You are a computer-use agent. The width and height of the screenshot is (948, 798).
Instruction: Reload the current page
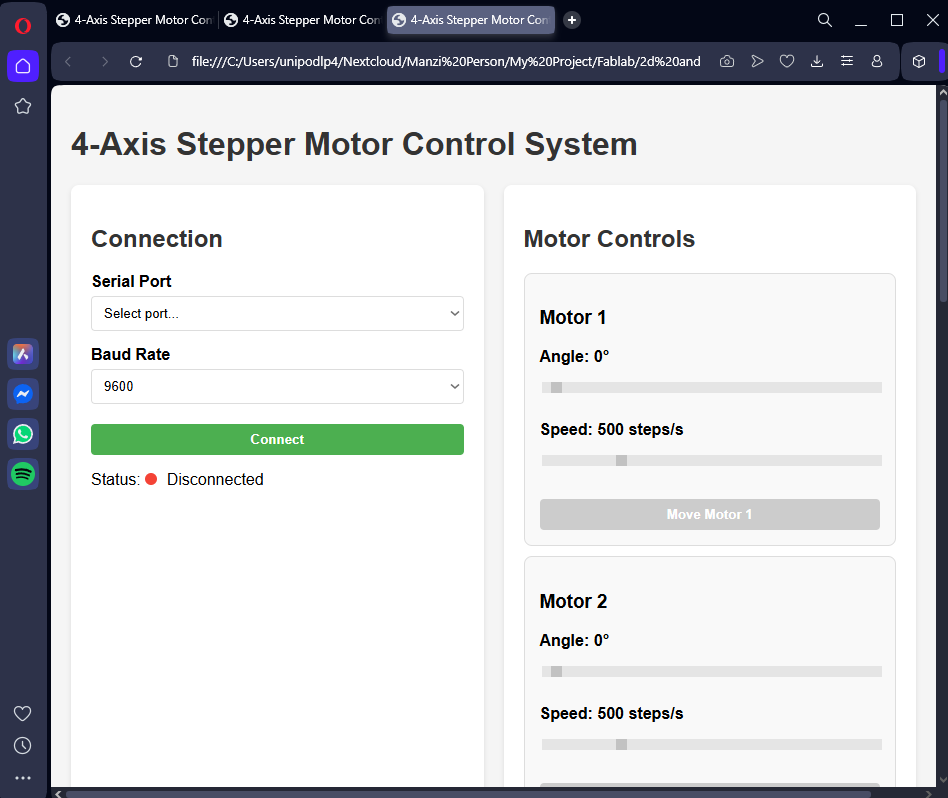pos(136,62)
